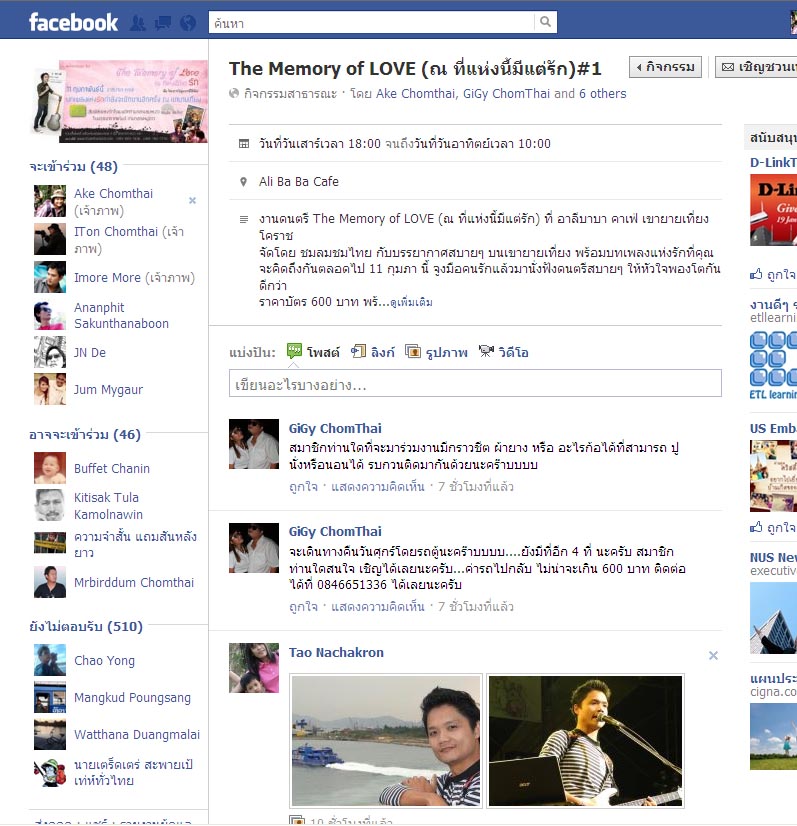797x826 pixels.
Task: Click the link share icon
Action: point(359,351)
